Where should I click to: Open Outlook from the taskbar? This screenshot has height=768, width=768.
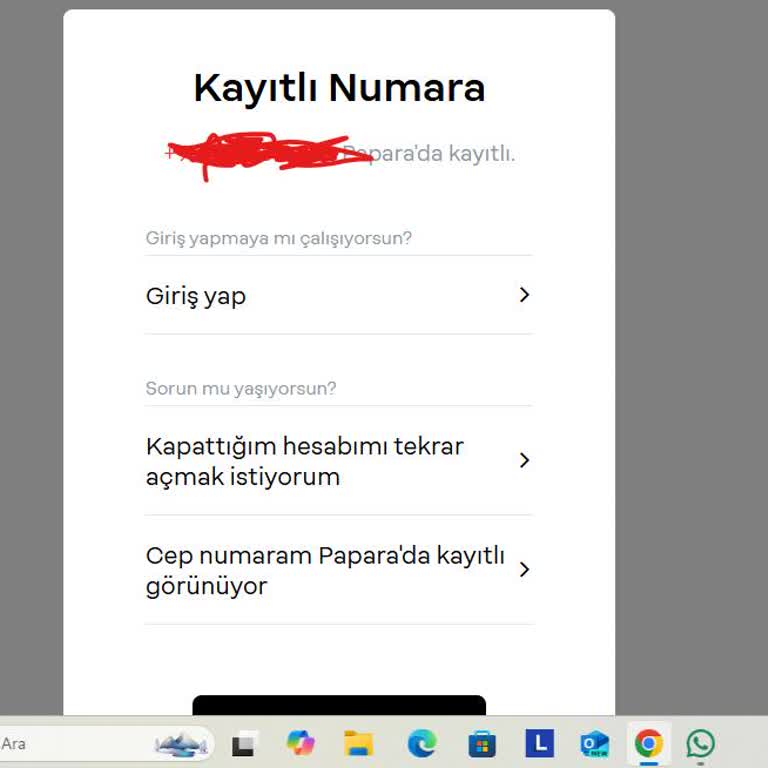click(x=594, y=744)
